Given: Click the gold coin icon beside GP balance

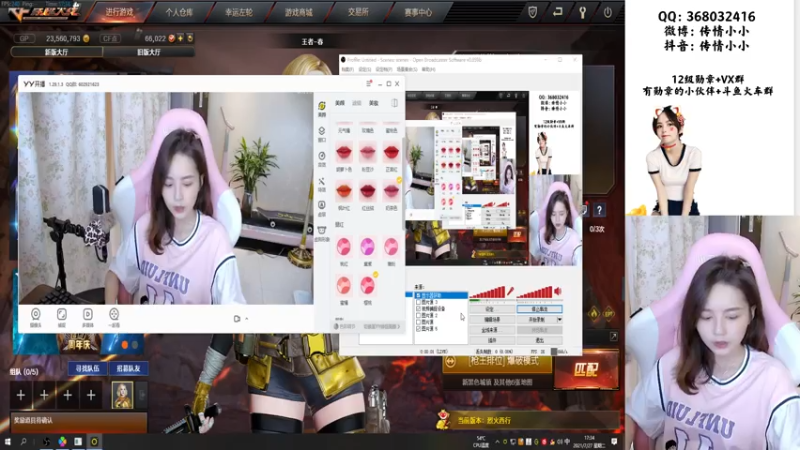Looking at the screenshot, I should point(86,38).
